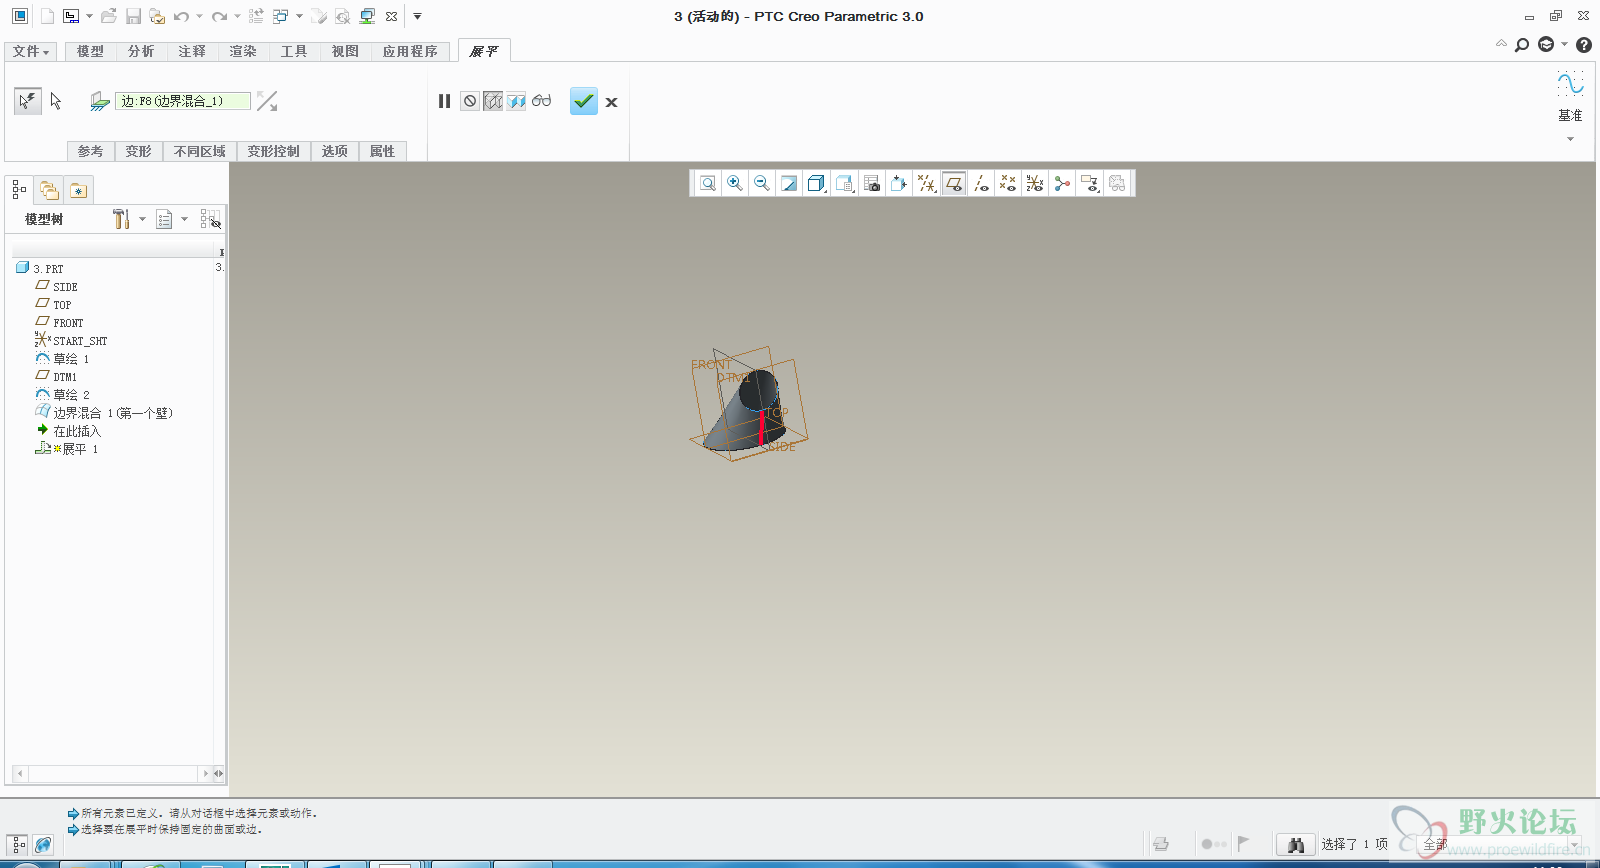Open the 变形 panel tab
1600x868 pixels.
(139, 151)
